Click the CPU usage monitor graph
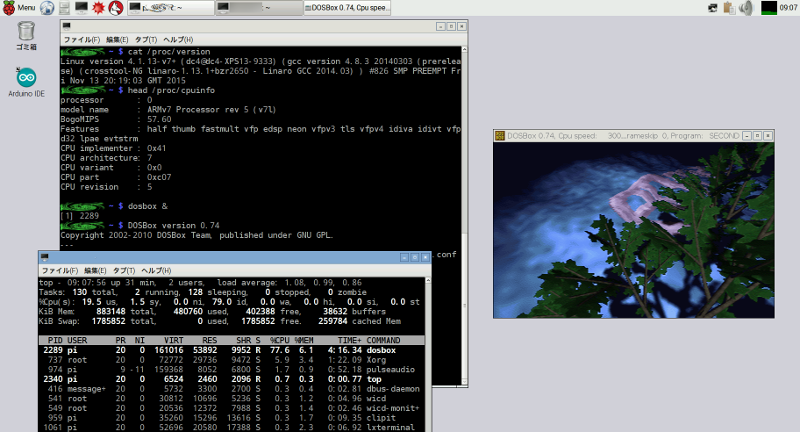 (768, 8)
